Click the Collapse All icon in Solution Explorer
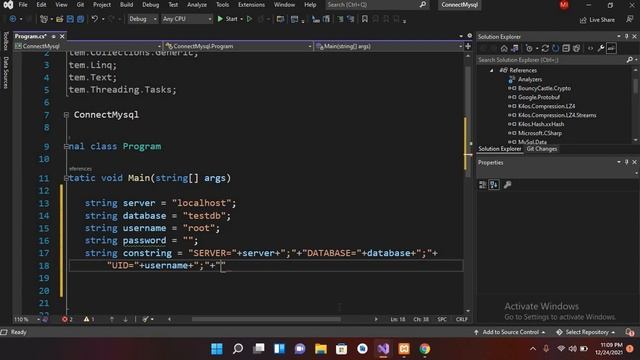Viewport: 640px width, 360px height. [566, 49]
